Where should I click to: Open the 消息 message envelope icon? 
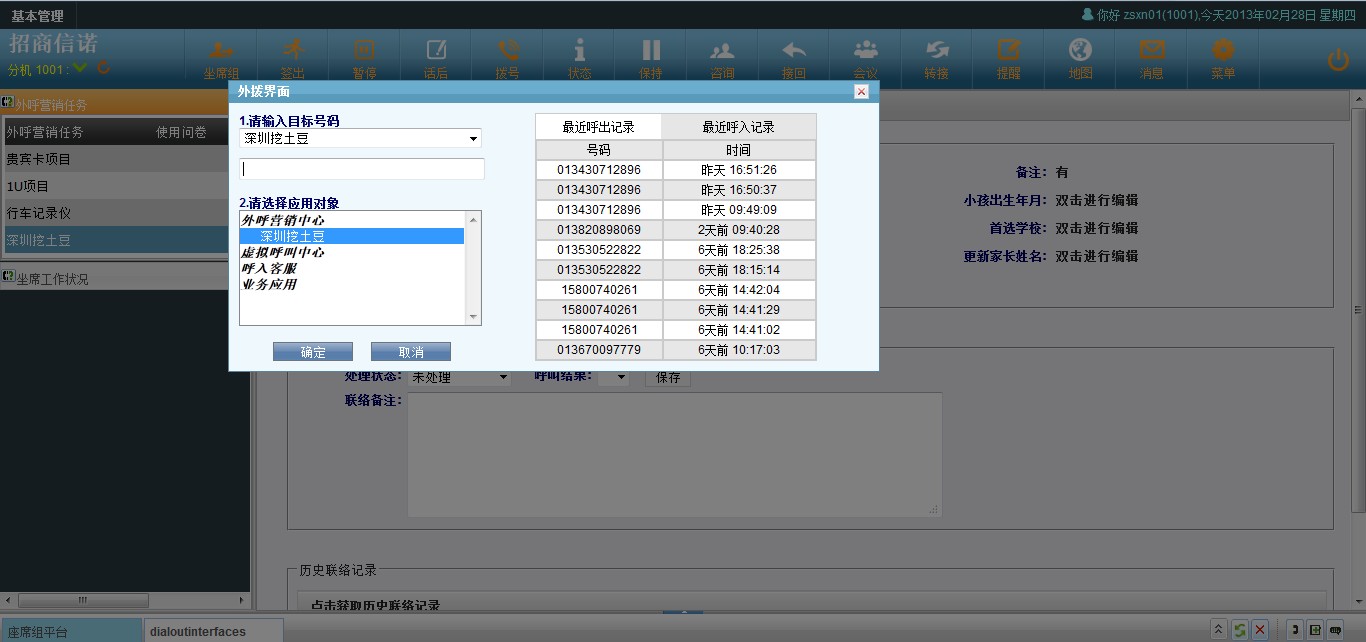(1152, 57)
